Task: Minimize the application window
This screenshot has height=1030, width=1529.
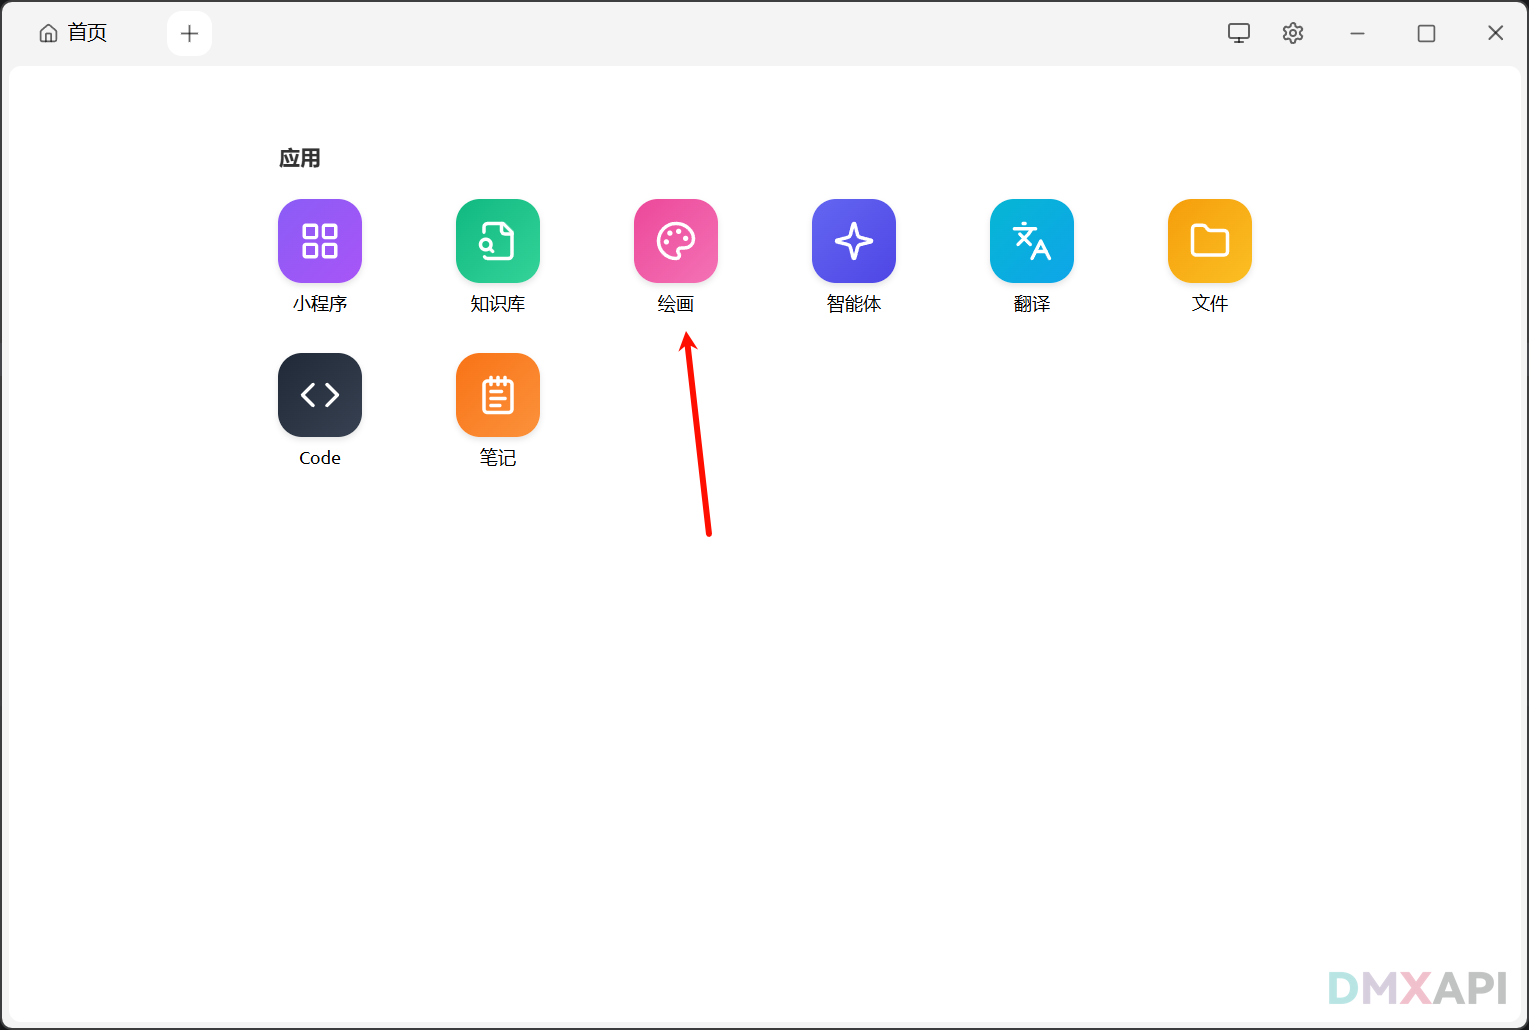Action: coord(1357,33)
